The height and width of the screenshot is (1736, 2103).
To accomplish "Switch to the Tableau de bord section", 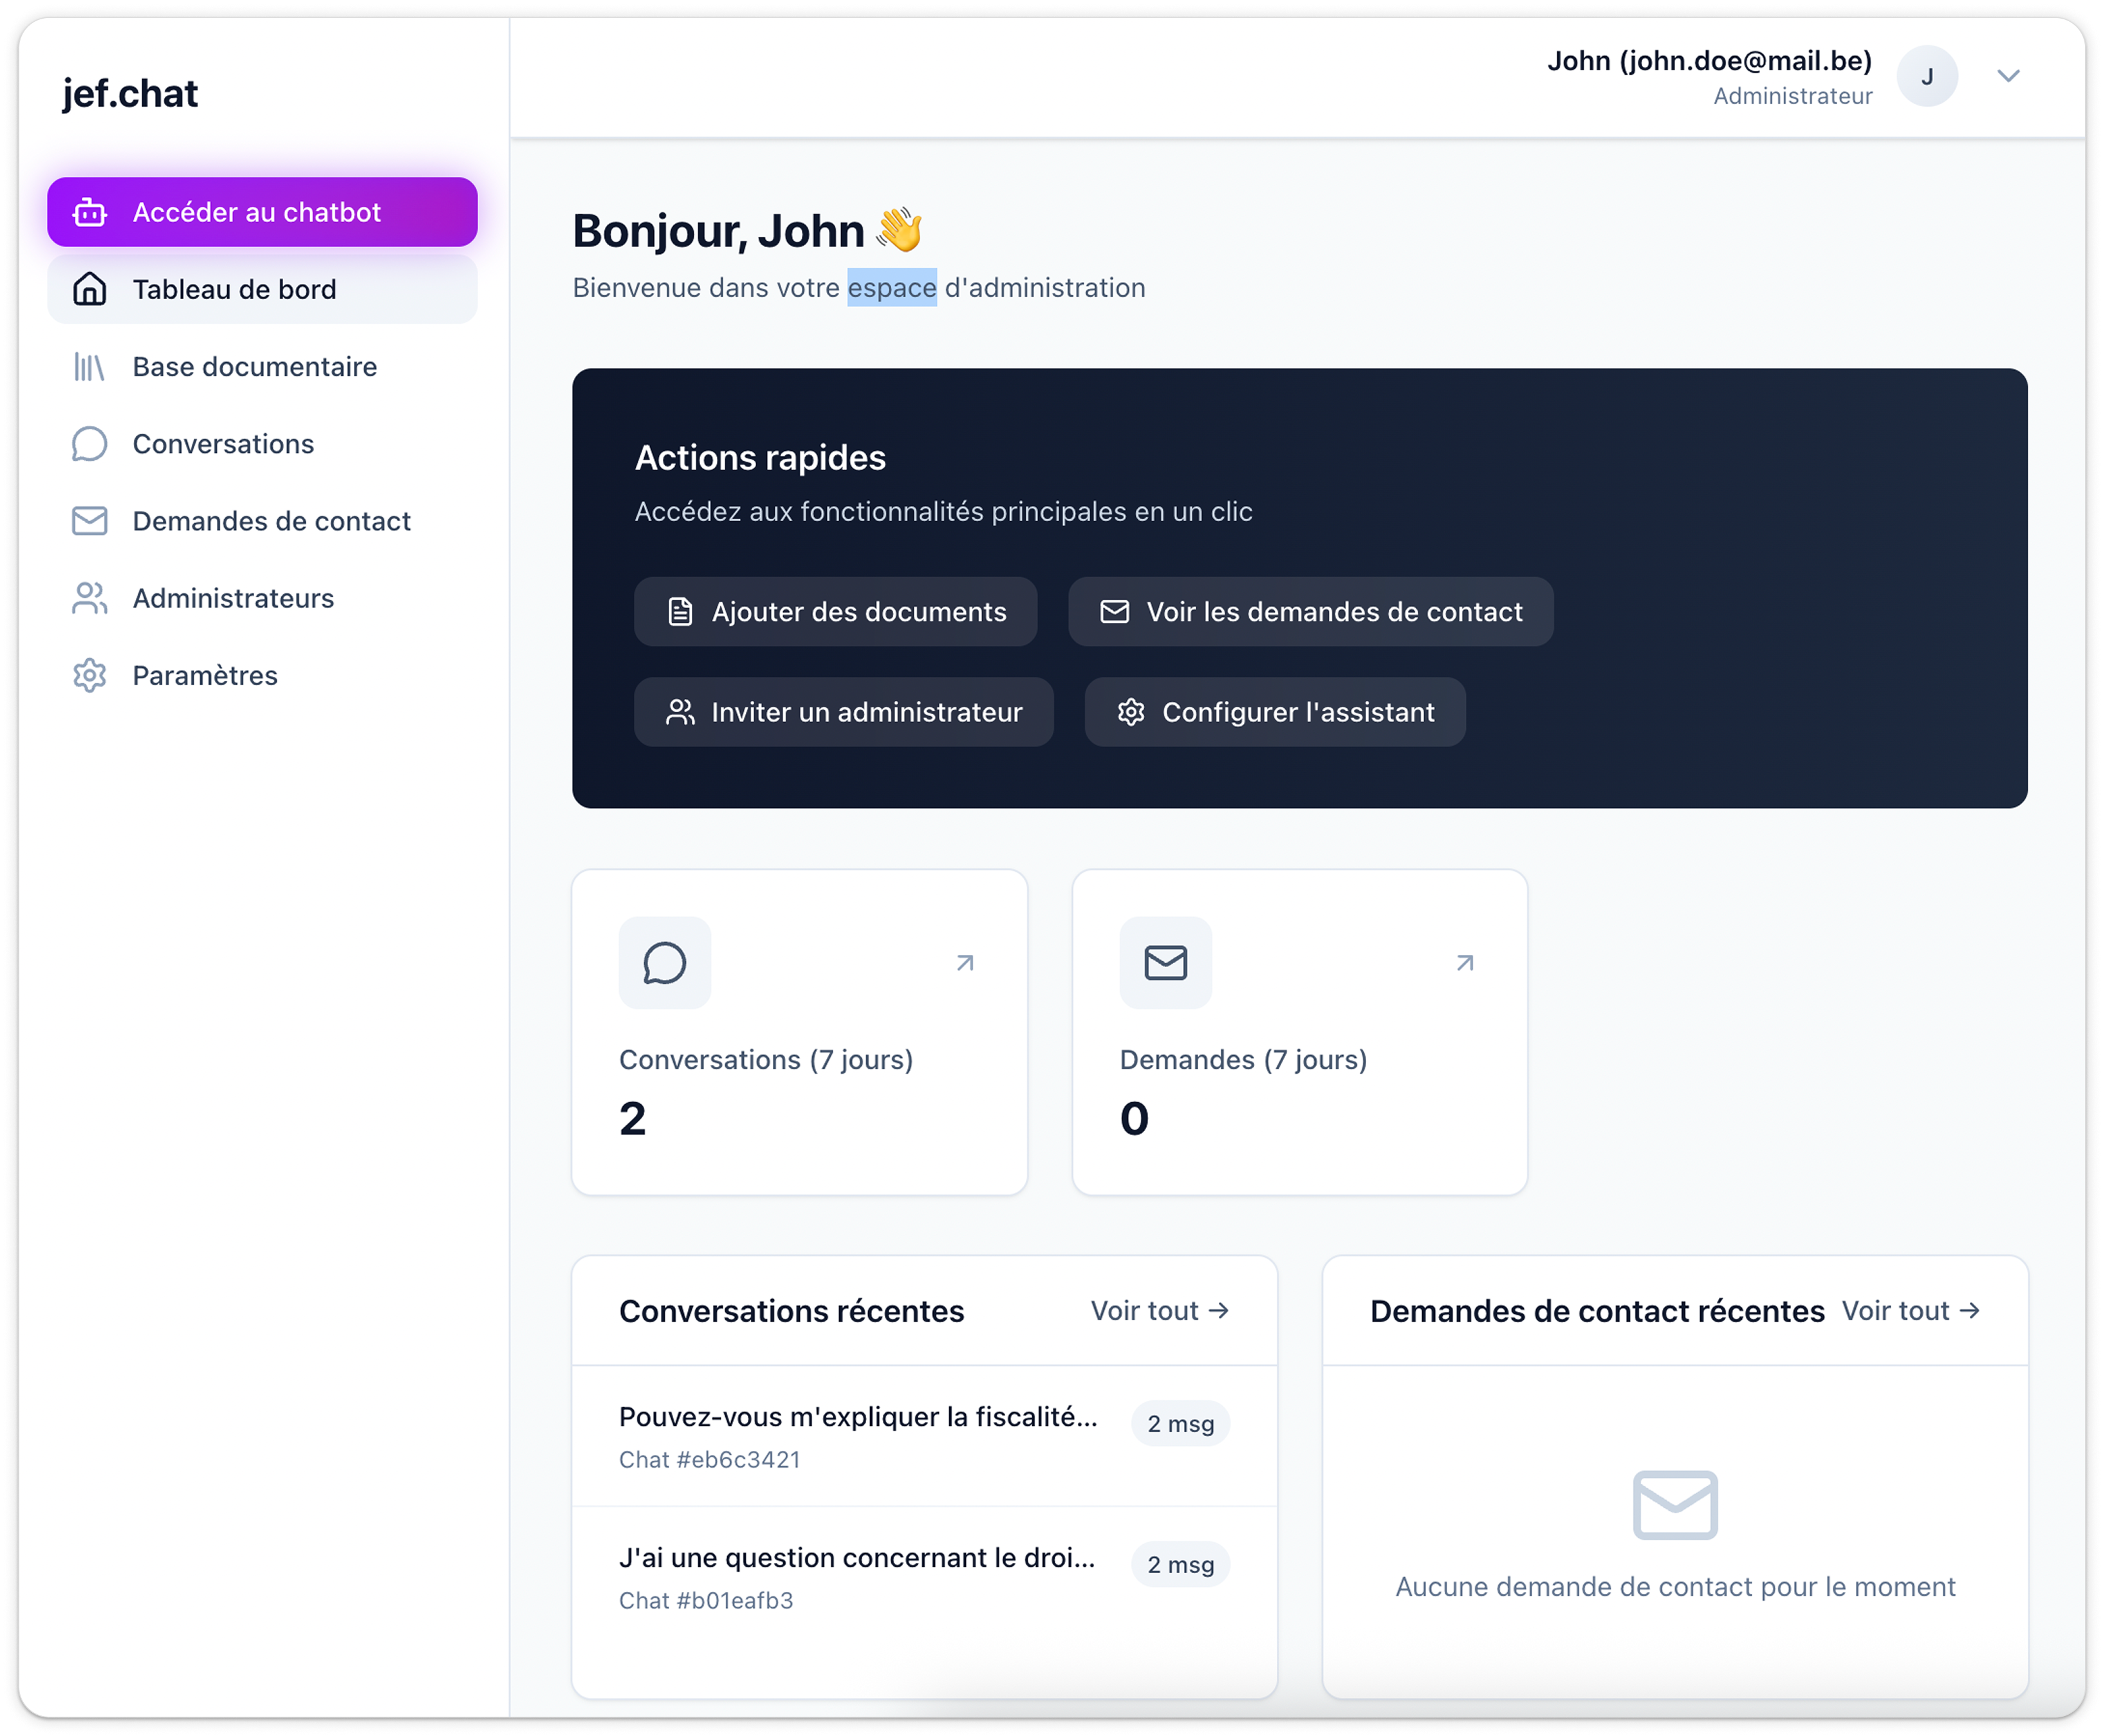I will pos(234,289).
